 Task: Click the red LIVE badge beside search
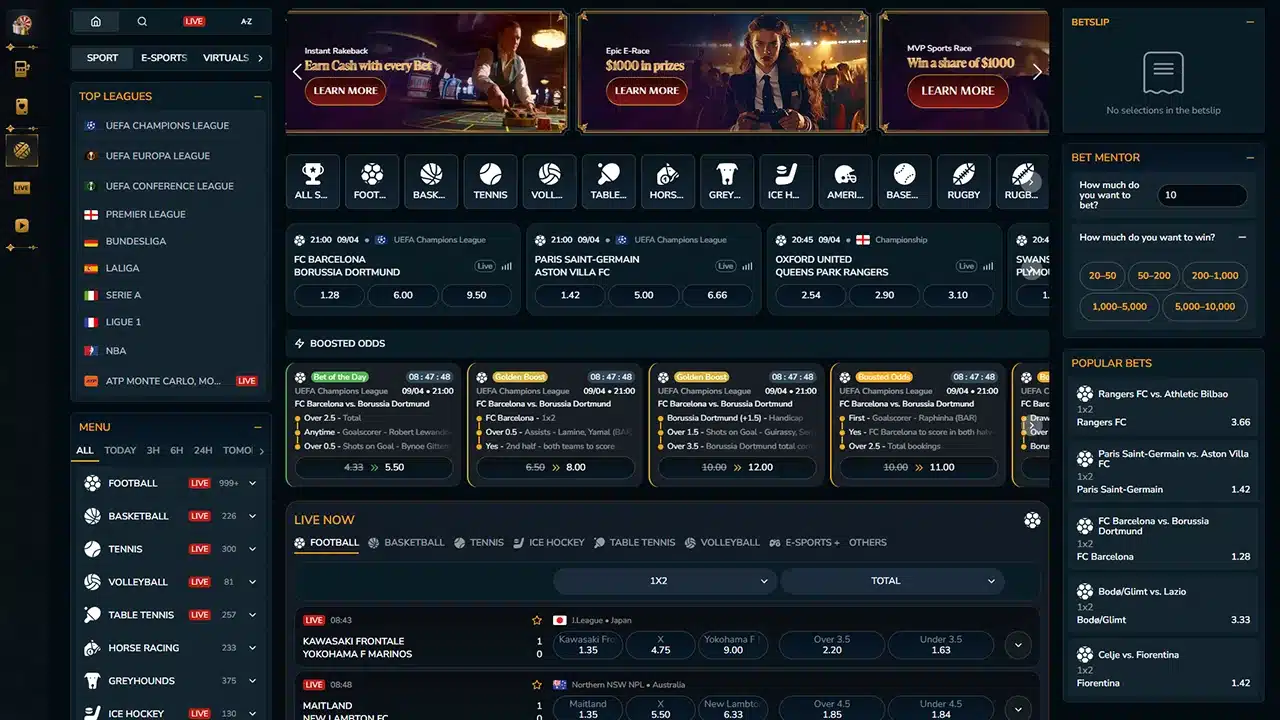[x=194, y=21]
